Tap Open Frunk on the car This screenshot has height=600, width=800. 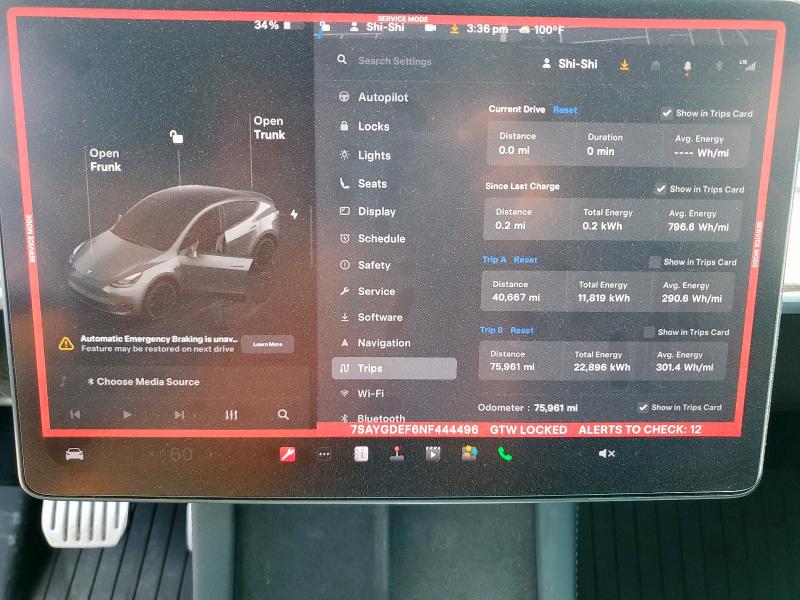tap(105, 160)
